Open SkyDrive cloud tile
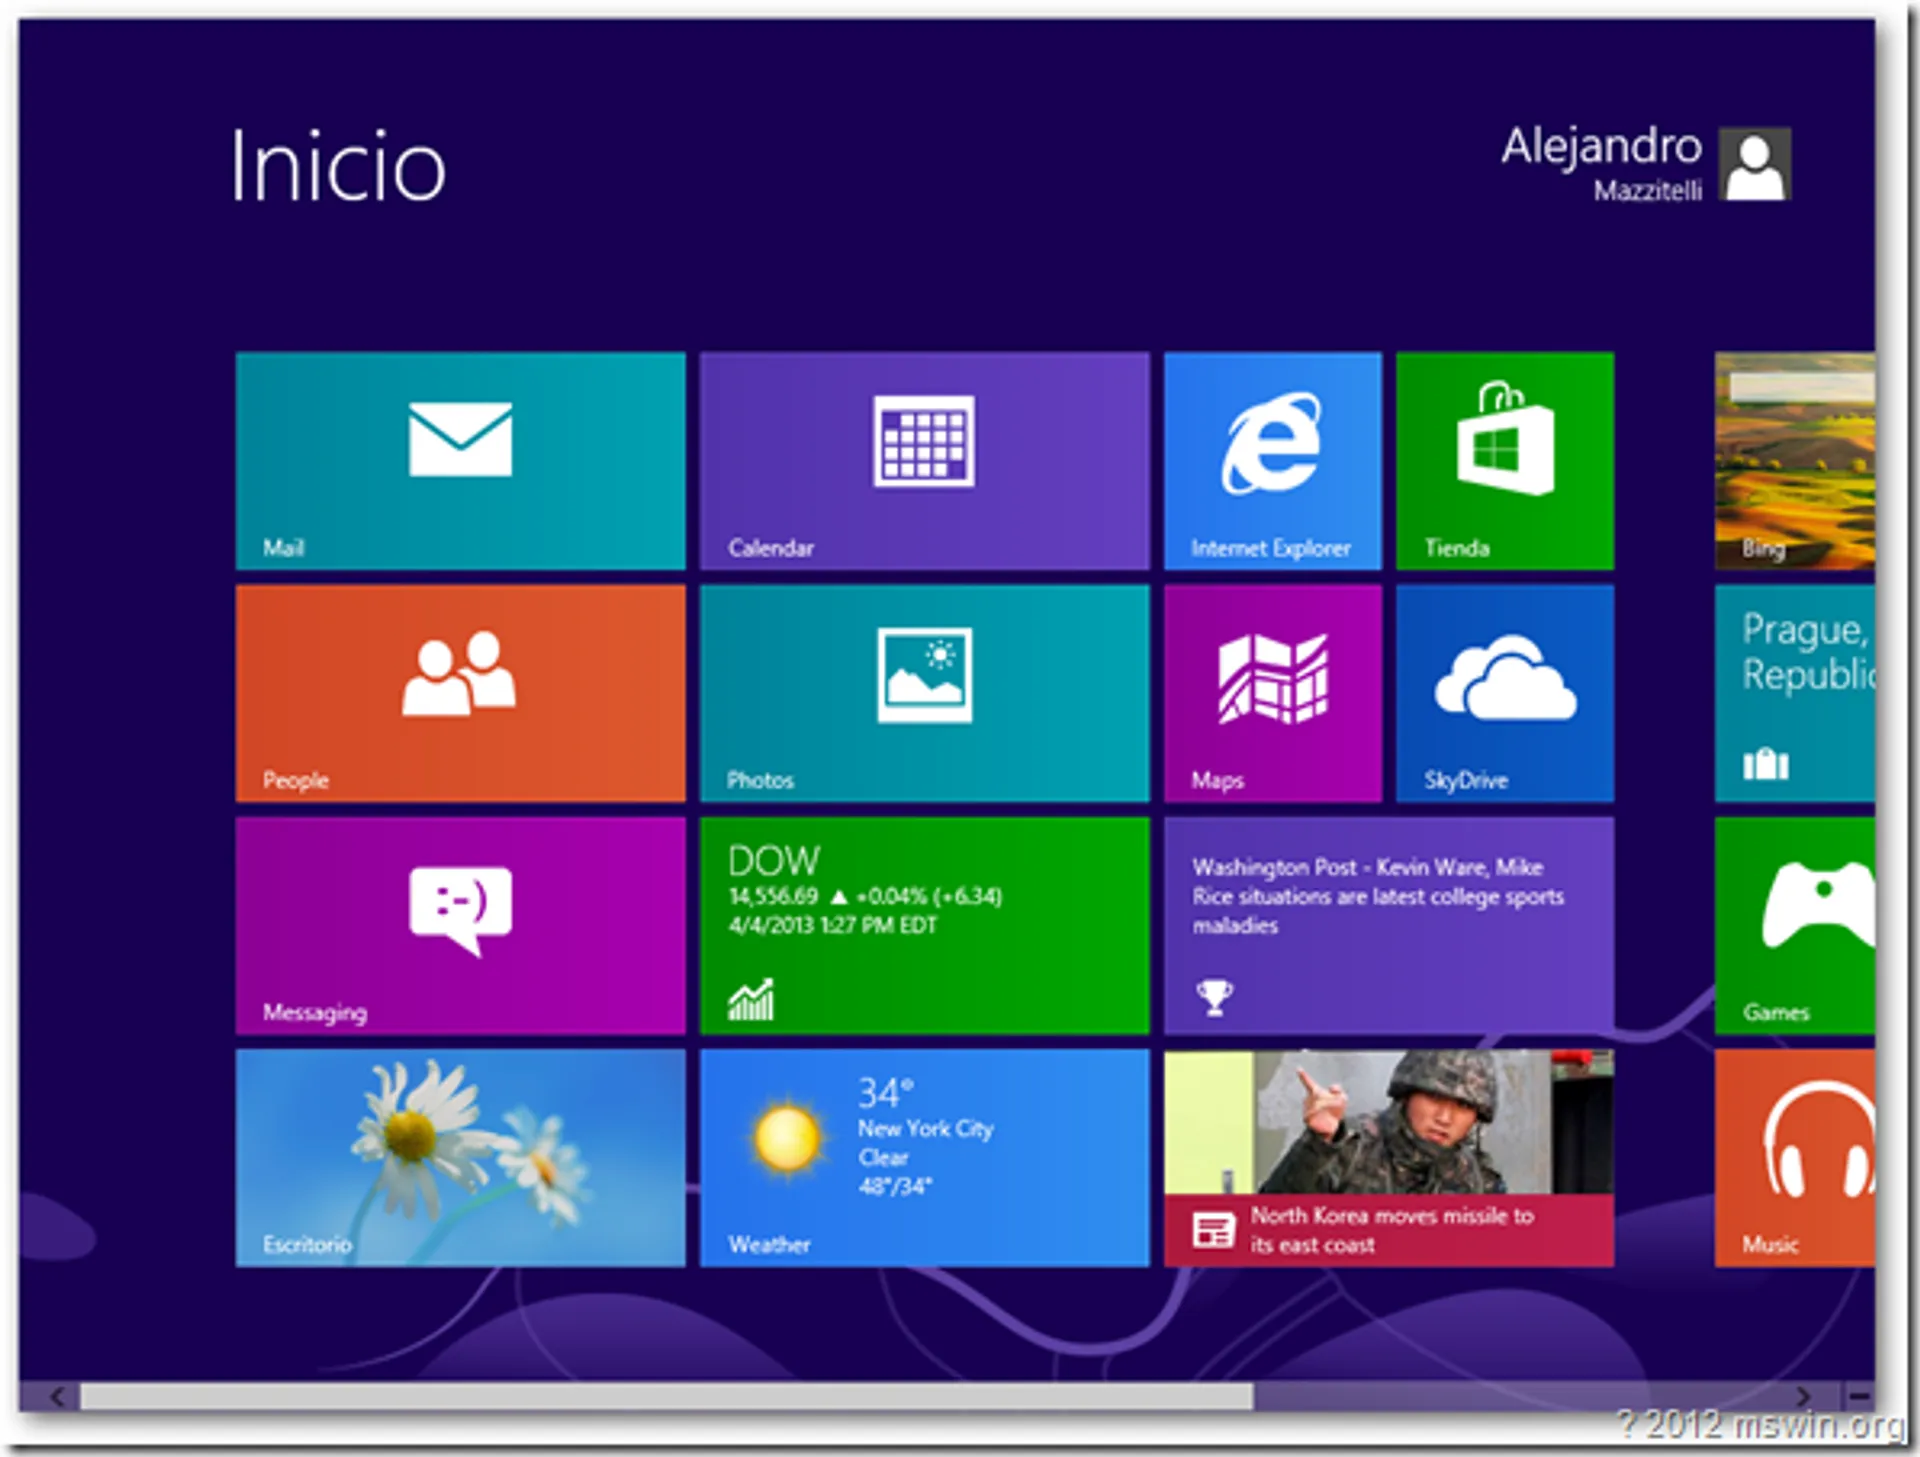The height and width of the screenshot is (1457, 1920). [1504, 693]
